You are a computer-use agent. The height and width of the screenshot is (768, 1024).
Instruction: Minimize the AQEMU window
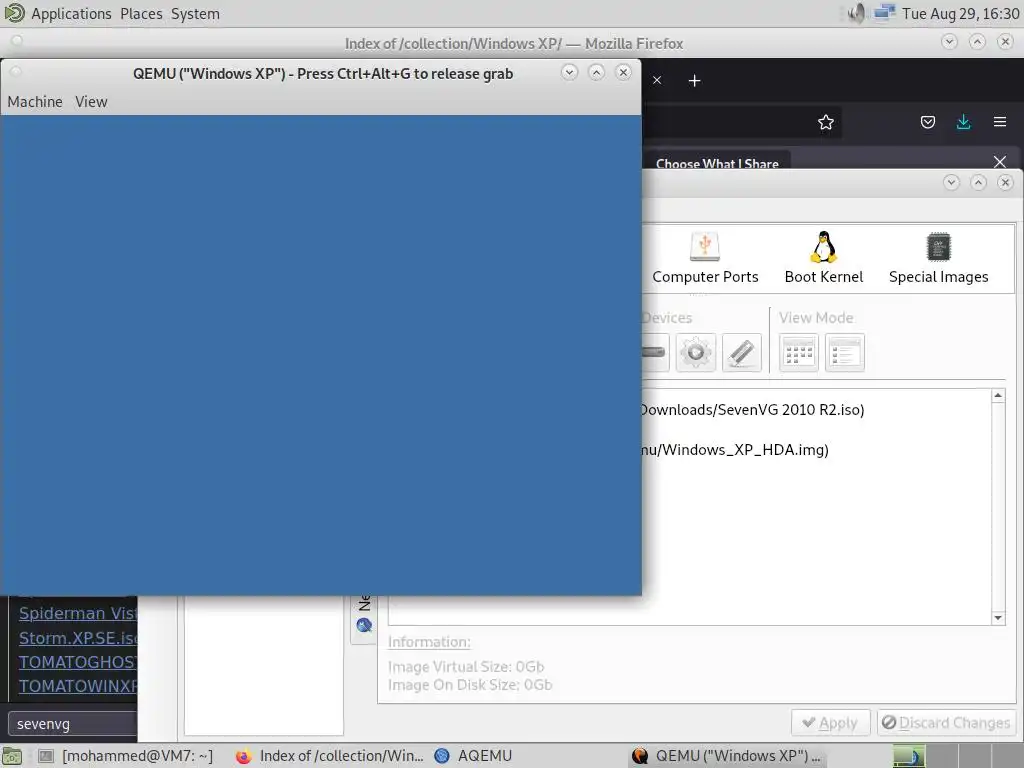952,183
